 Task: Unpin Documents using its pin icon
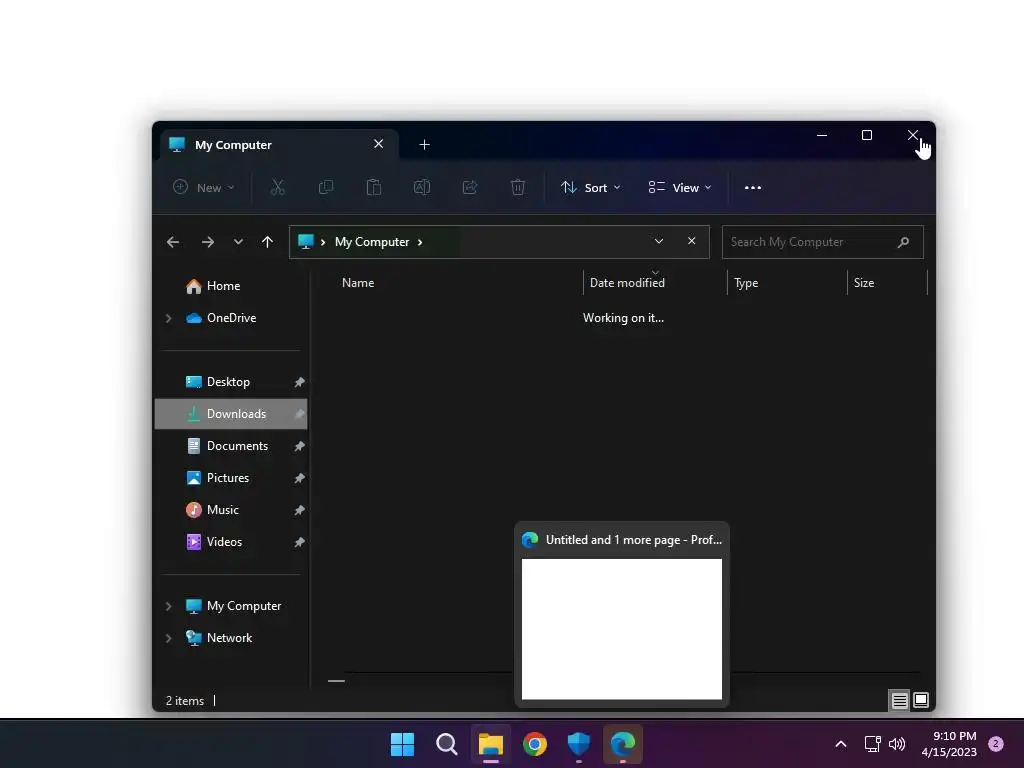(299, 446)
